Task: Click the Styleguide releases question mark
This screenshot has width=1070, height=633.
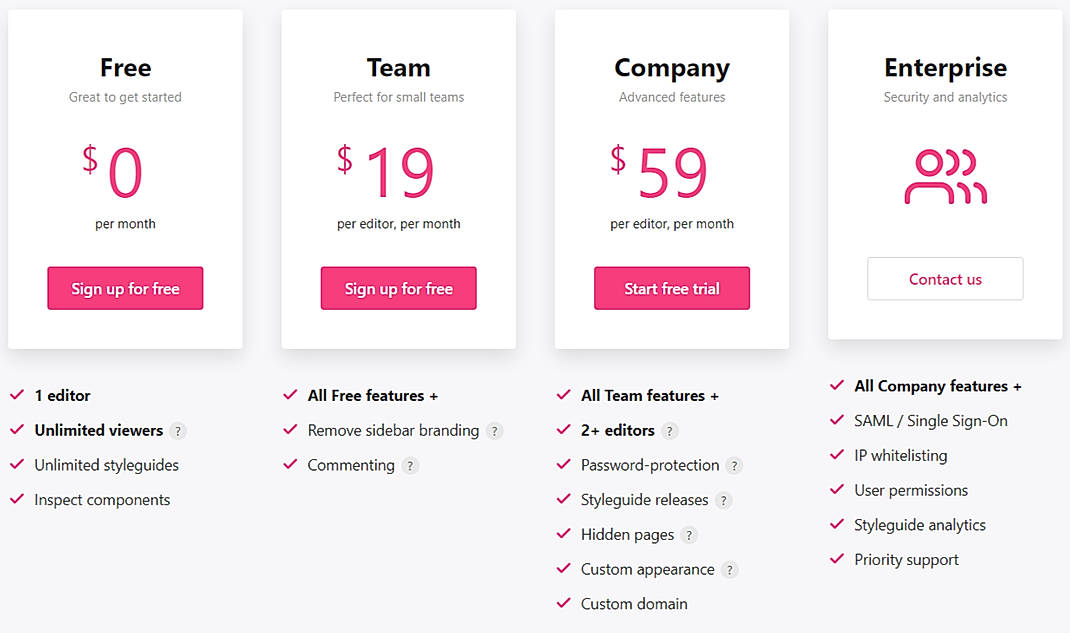Action: click(723, 500)
